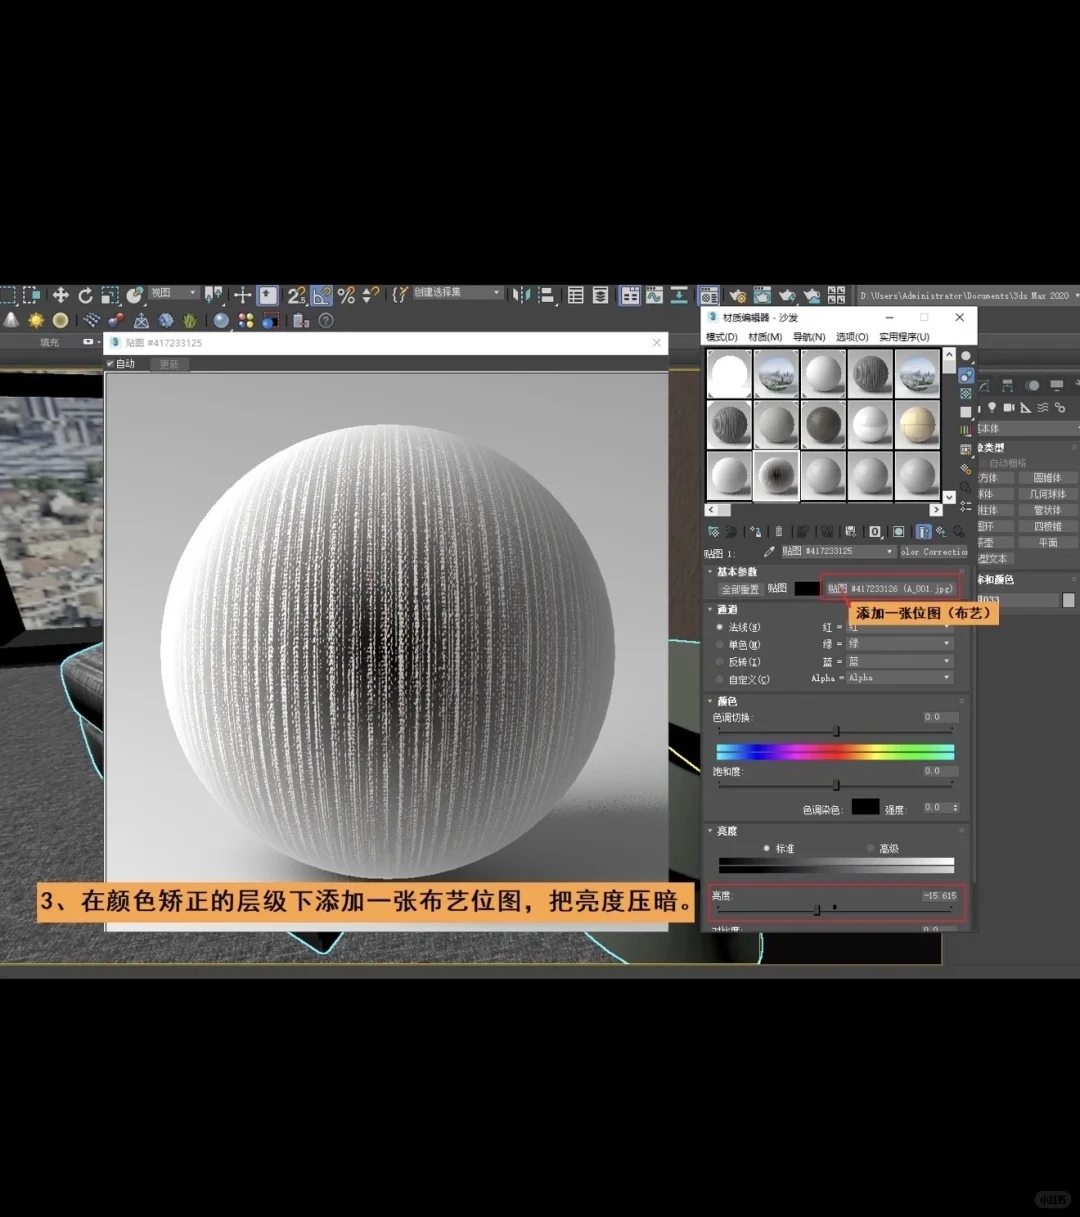Activate the Select and Rotate tool
Image resolution: width=1080 pixels, height=1217 pixels.
(85, 295)
